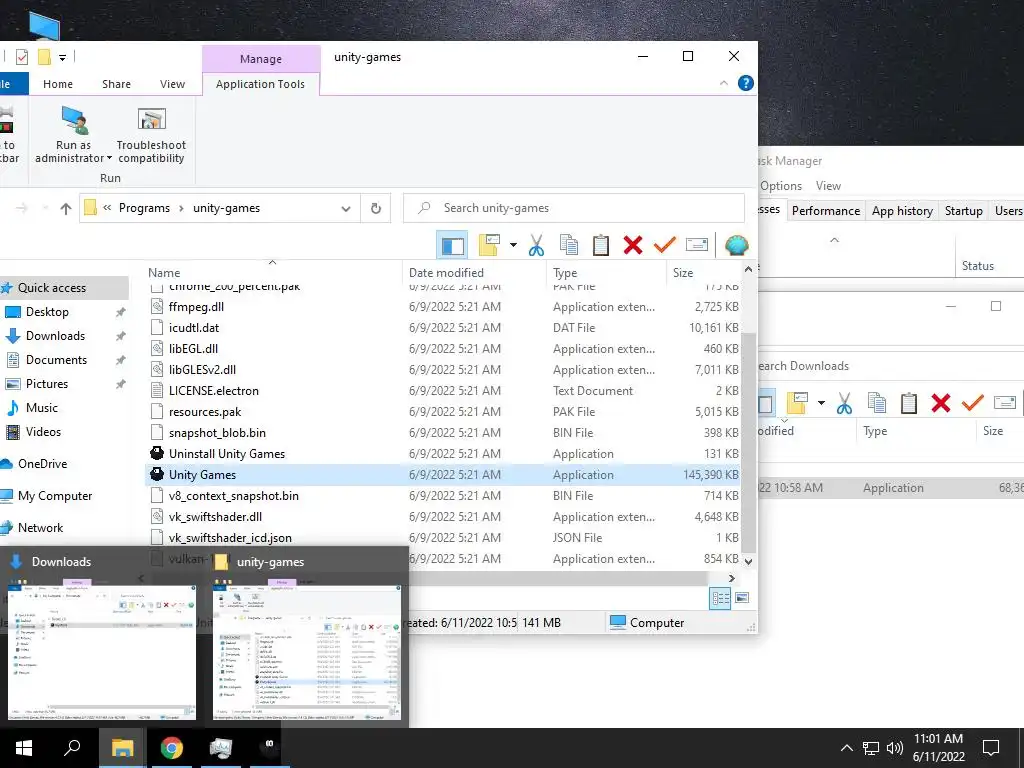Click the red Delete X in unity-games toolbar
The height and width of the screenshot is (768, 1024).
(x=633, y=246)
